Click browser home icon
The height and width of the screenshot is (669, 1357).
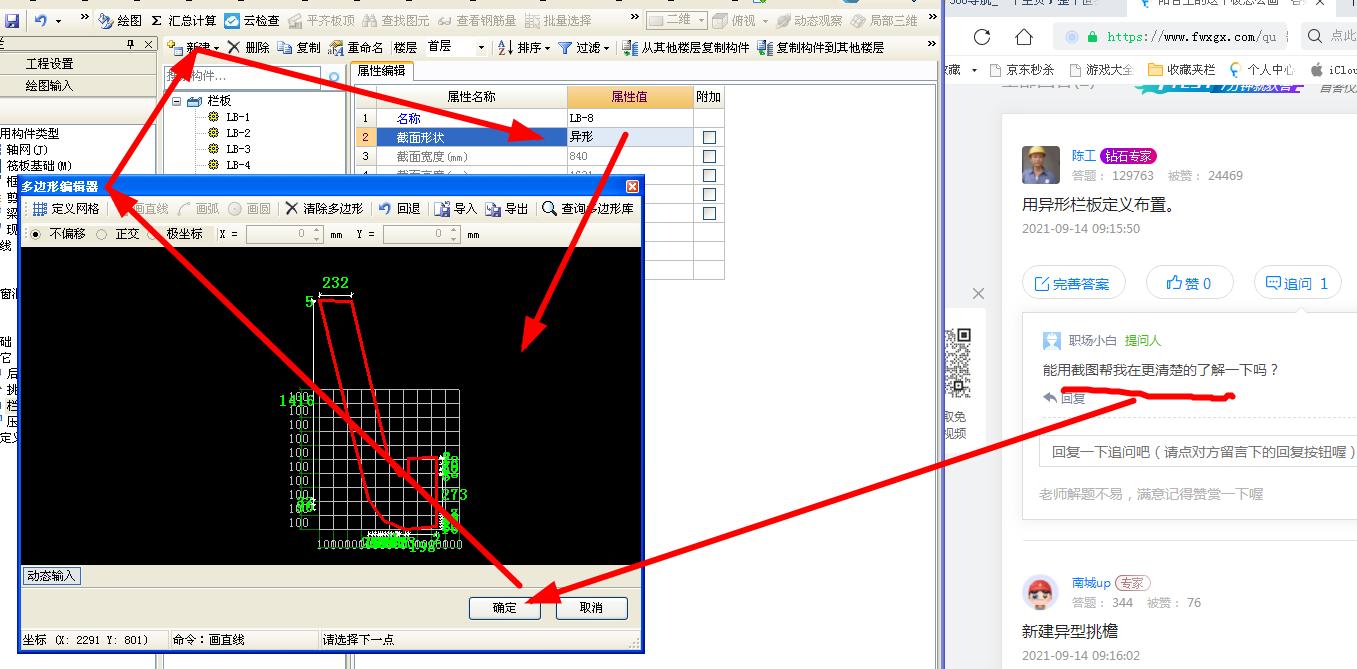point(1023,37)
